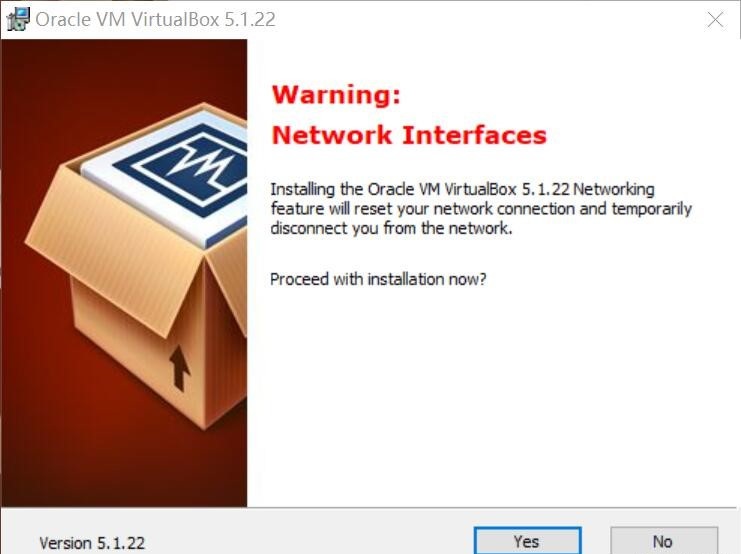Decline the installation with No
This screenshot has width=741, height=554.
point(663,541)
